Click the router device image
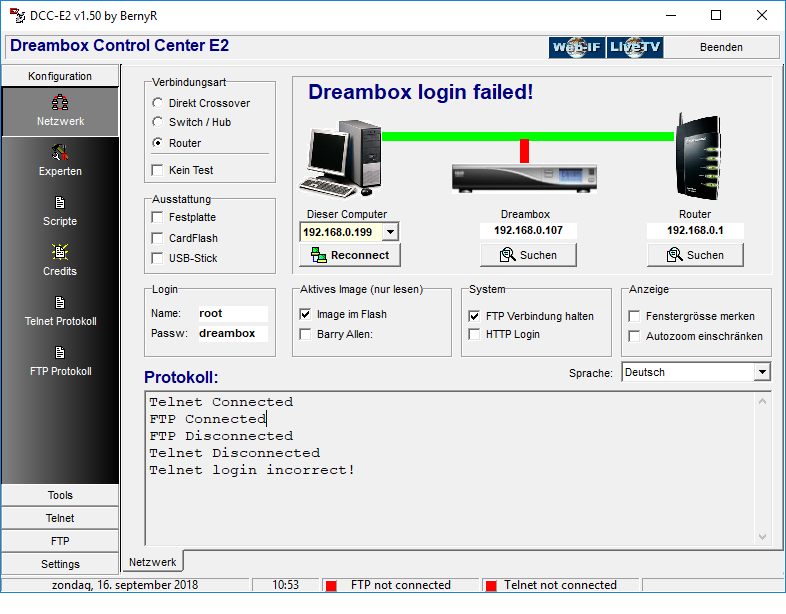 click(698, 156)
